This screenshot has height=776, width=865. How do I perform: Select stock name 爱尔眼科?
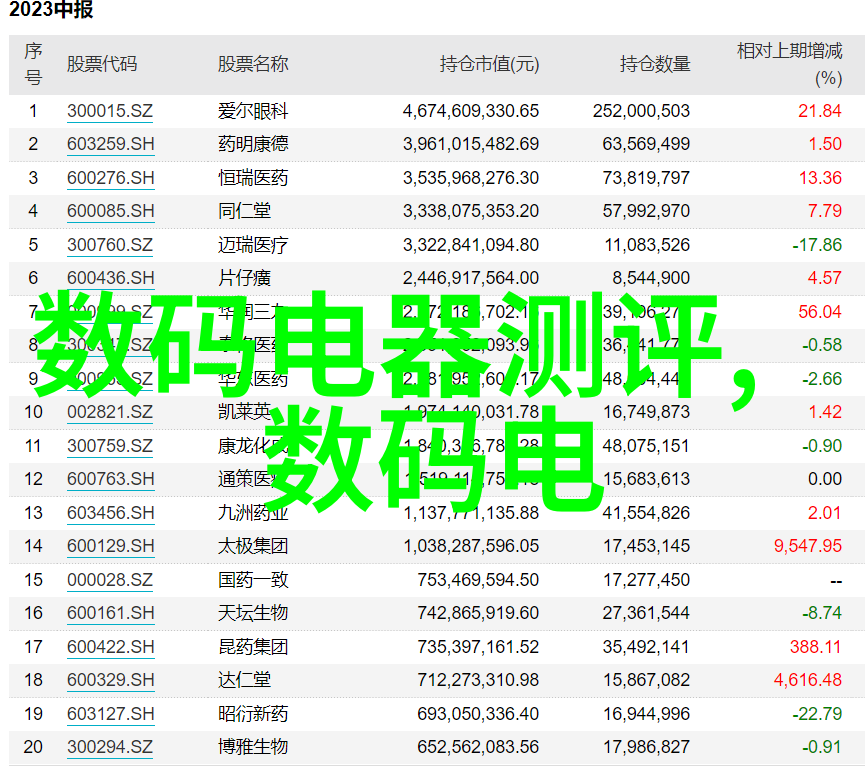253,111
